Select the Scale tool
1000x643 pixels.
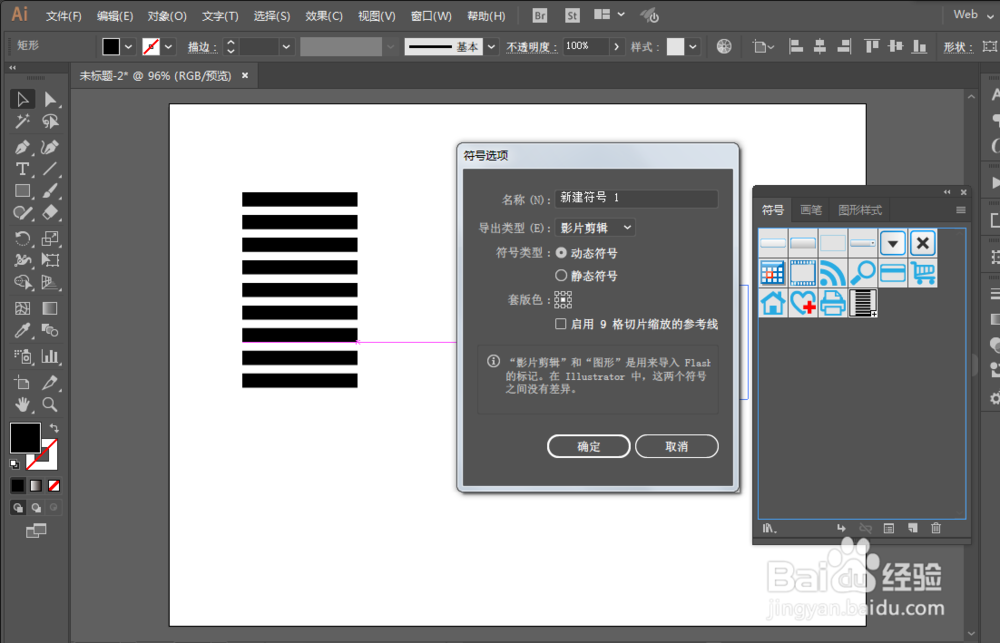(x=50, y=239)
